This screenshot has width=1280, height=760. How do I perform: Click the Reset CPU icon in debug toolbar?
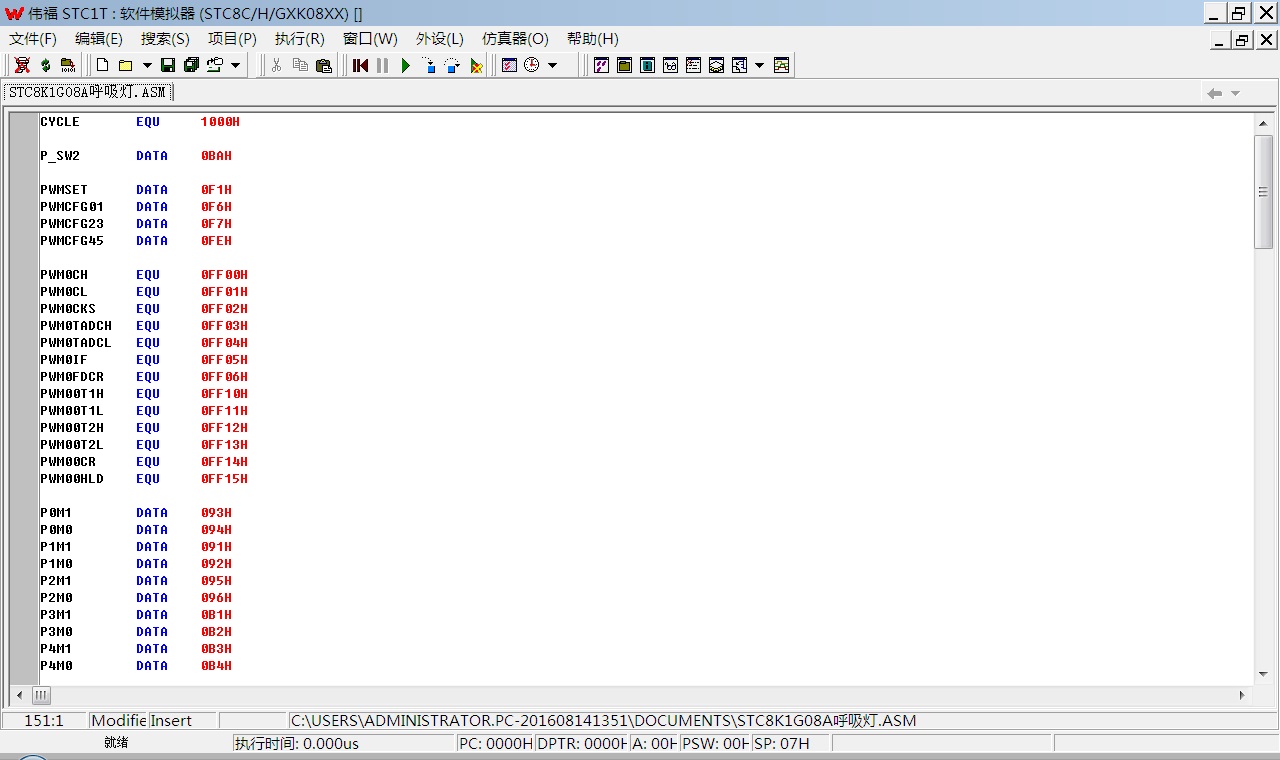(x=361, y=65)
